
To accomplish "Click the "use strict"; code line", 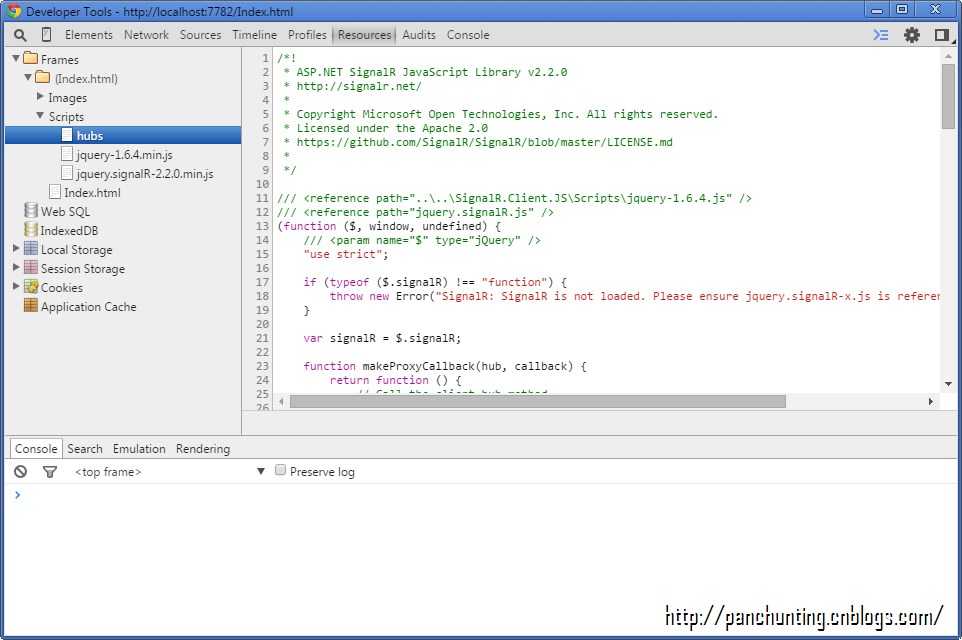I will (345, 254).
